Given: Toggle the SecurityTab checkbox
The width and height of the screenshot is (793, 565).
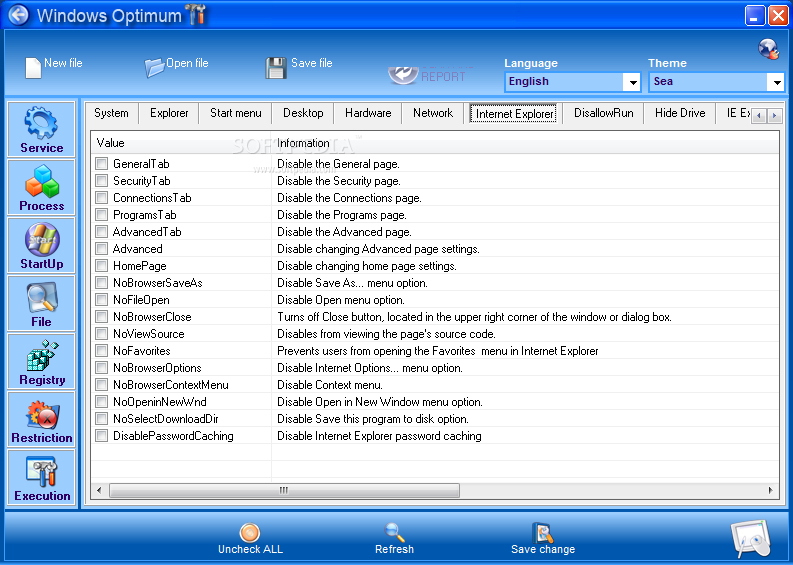Looking at the screenshot, I should tap(102, 181).
